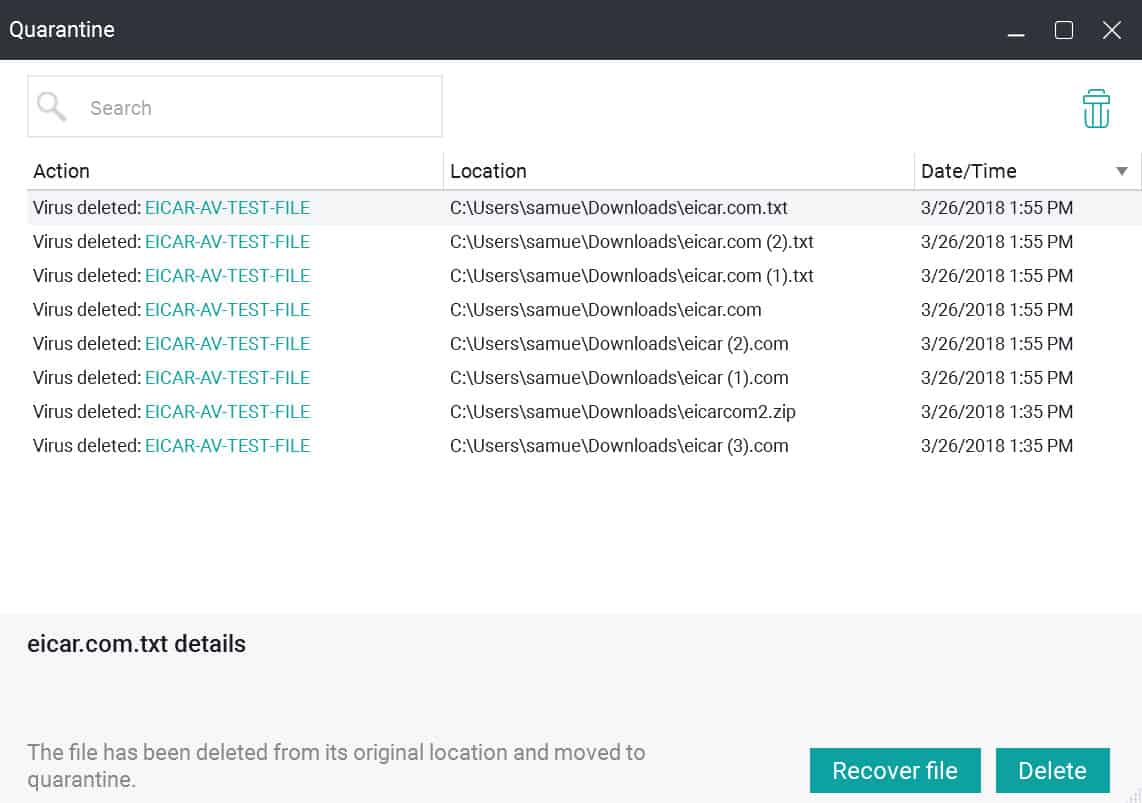Select the eicarcom2.zip quarantine entry

coord(584,412)
